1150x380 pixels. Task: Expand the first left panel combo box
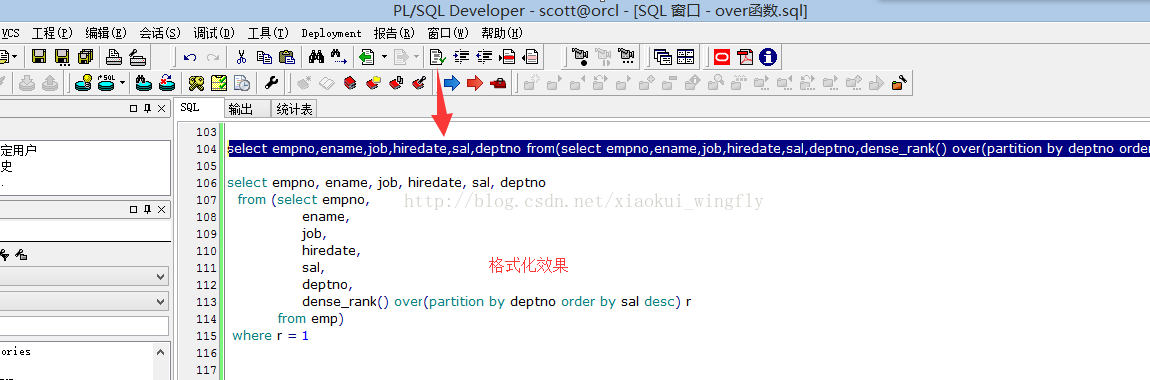[161, 277]
